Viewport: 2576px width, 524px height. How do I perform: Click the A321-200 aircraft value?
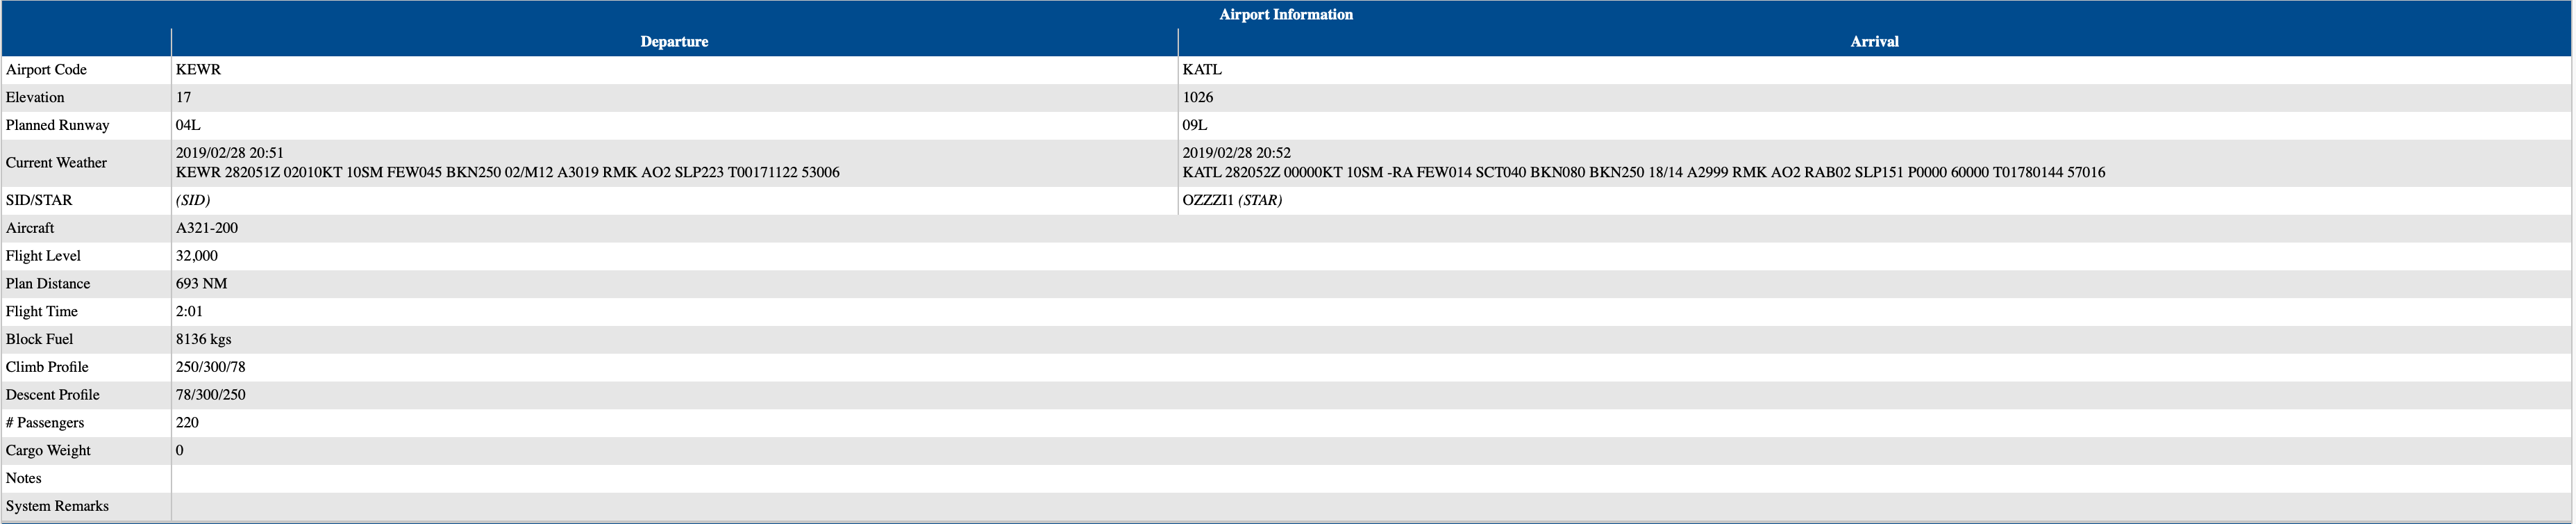click(207, 229)
